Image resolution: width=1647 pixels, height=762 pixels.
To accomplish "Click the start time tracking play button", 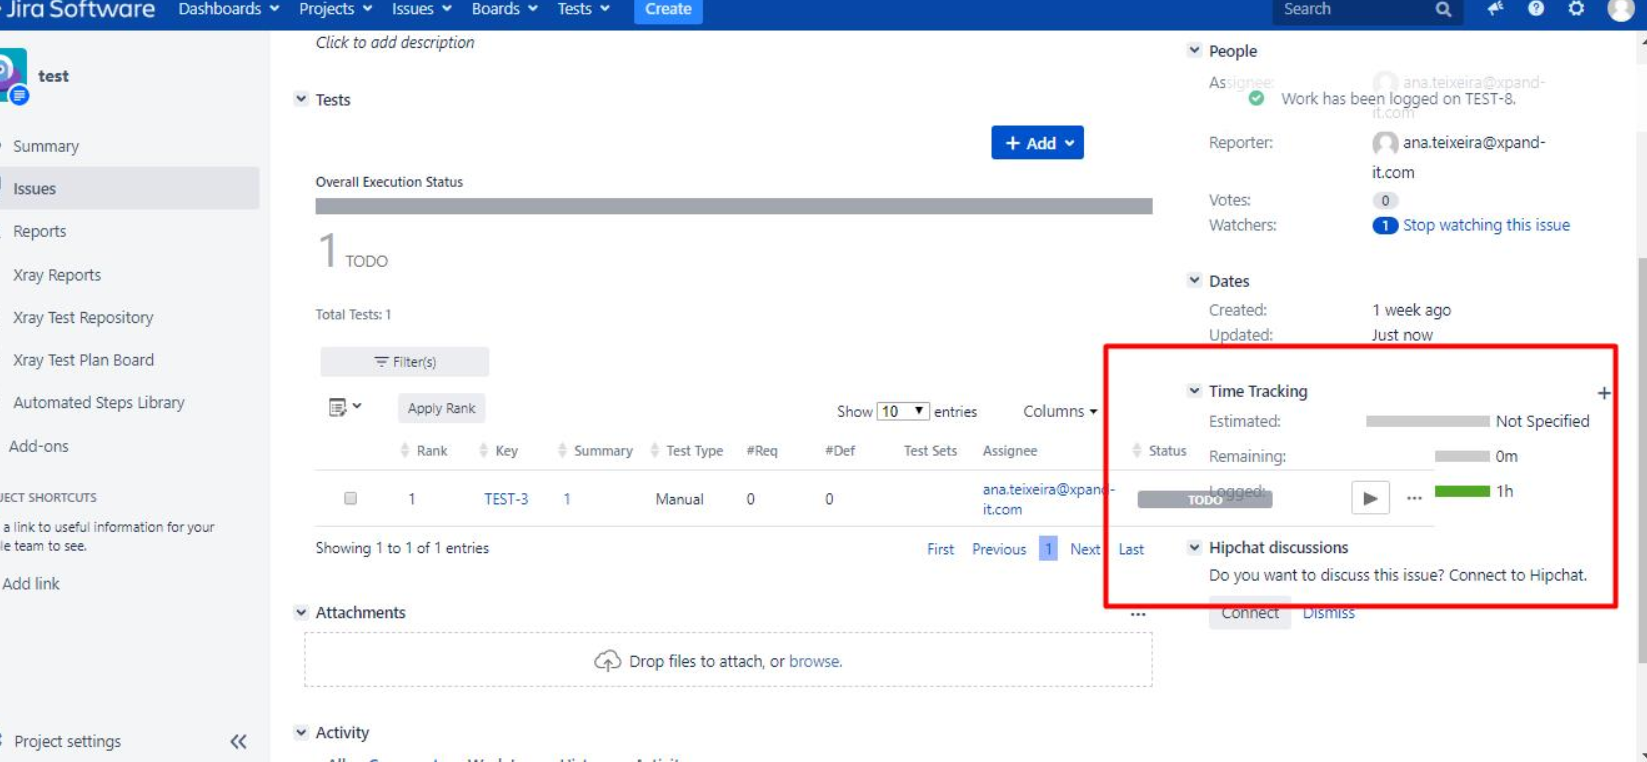I will pyautogui.click(x=1370, y=498).
